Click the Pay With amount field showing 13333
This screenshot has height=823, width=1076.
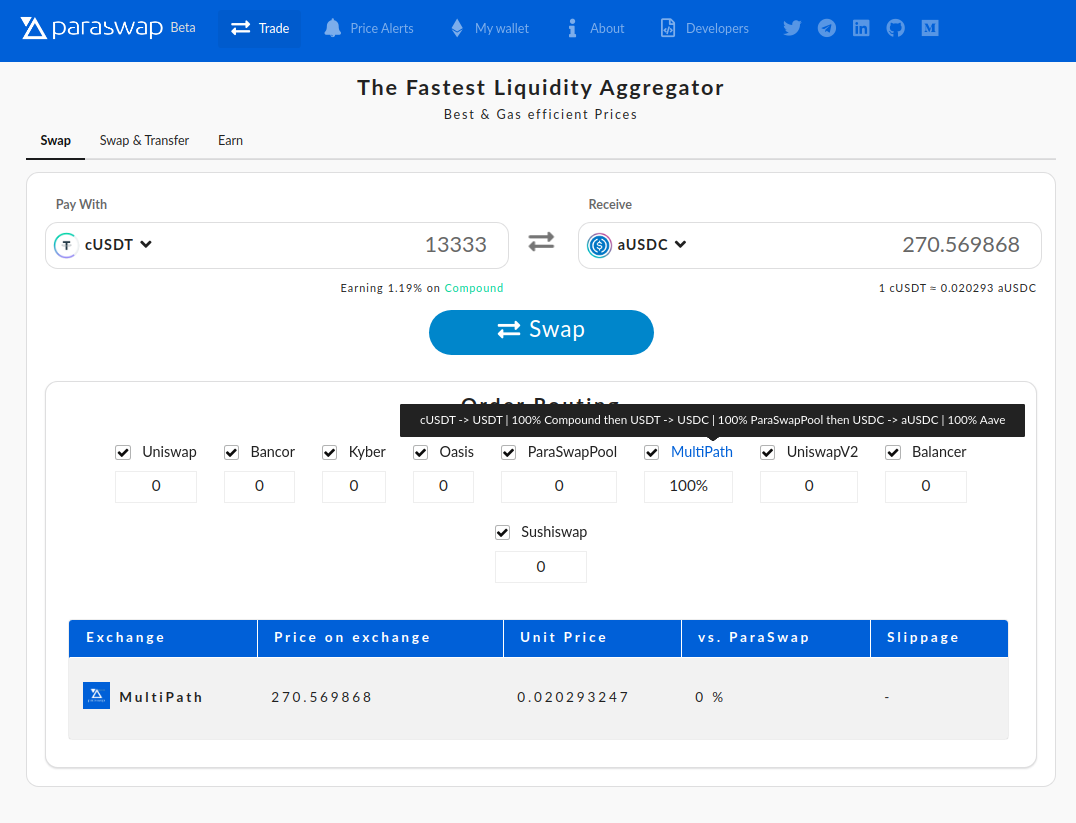tap(456, 245)
